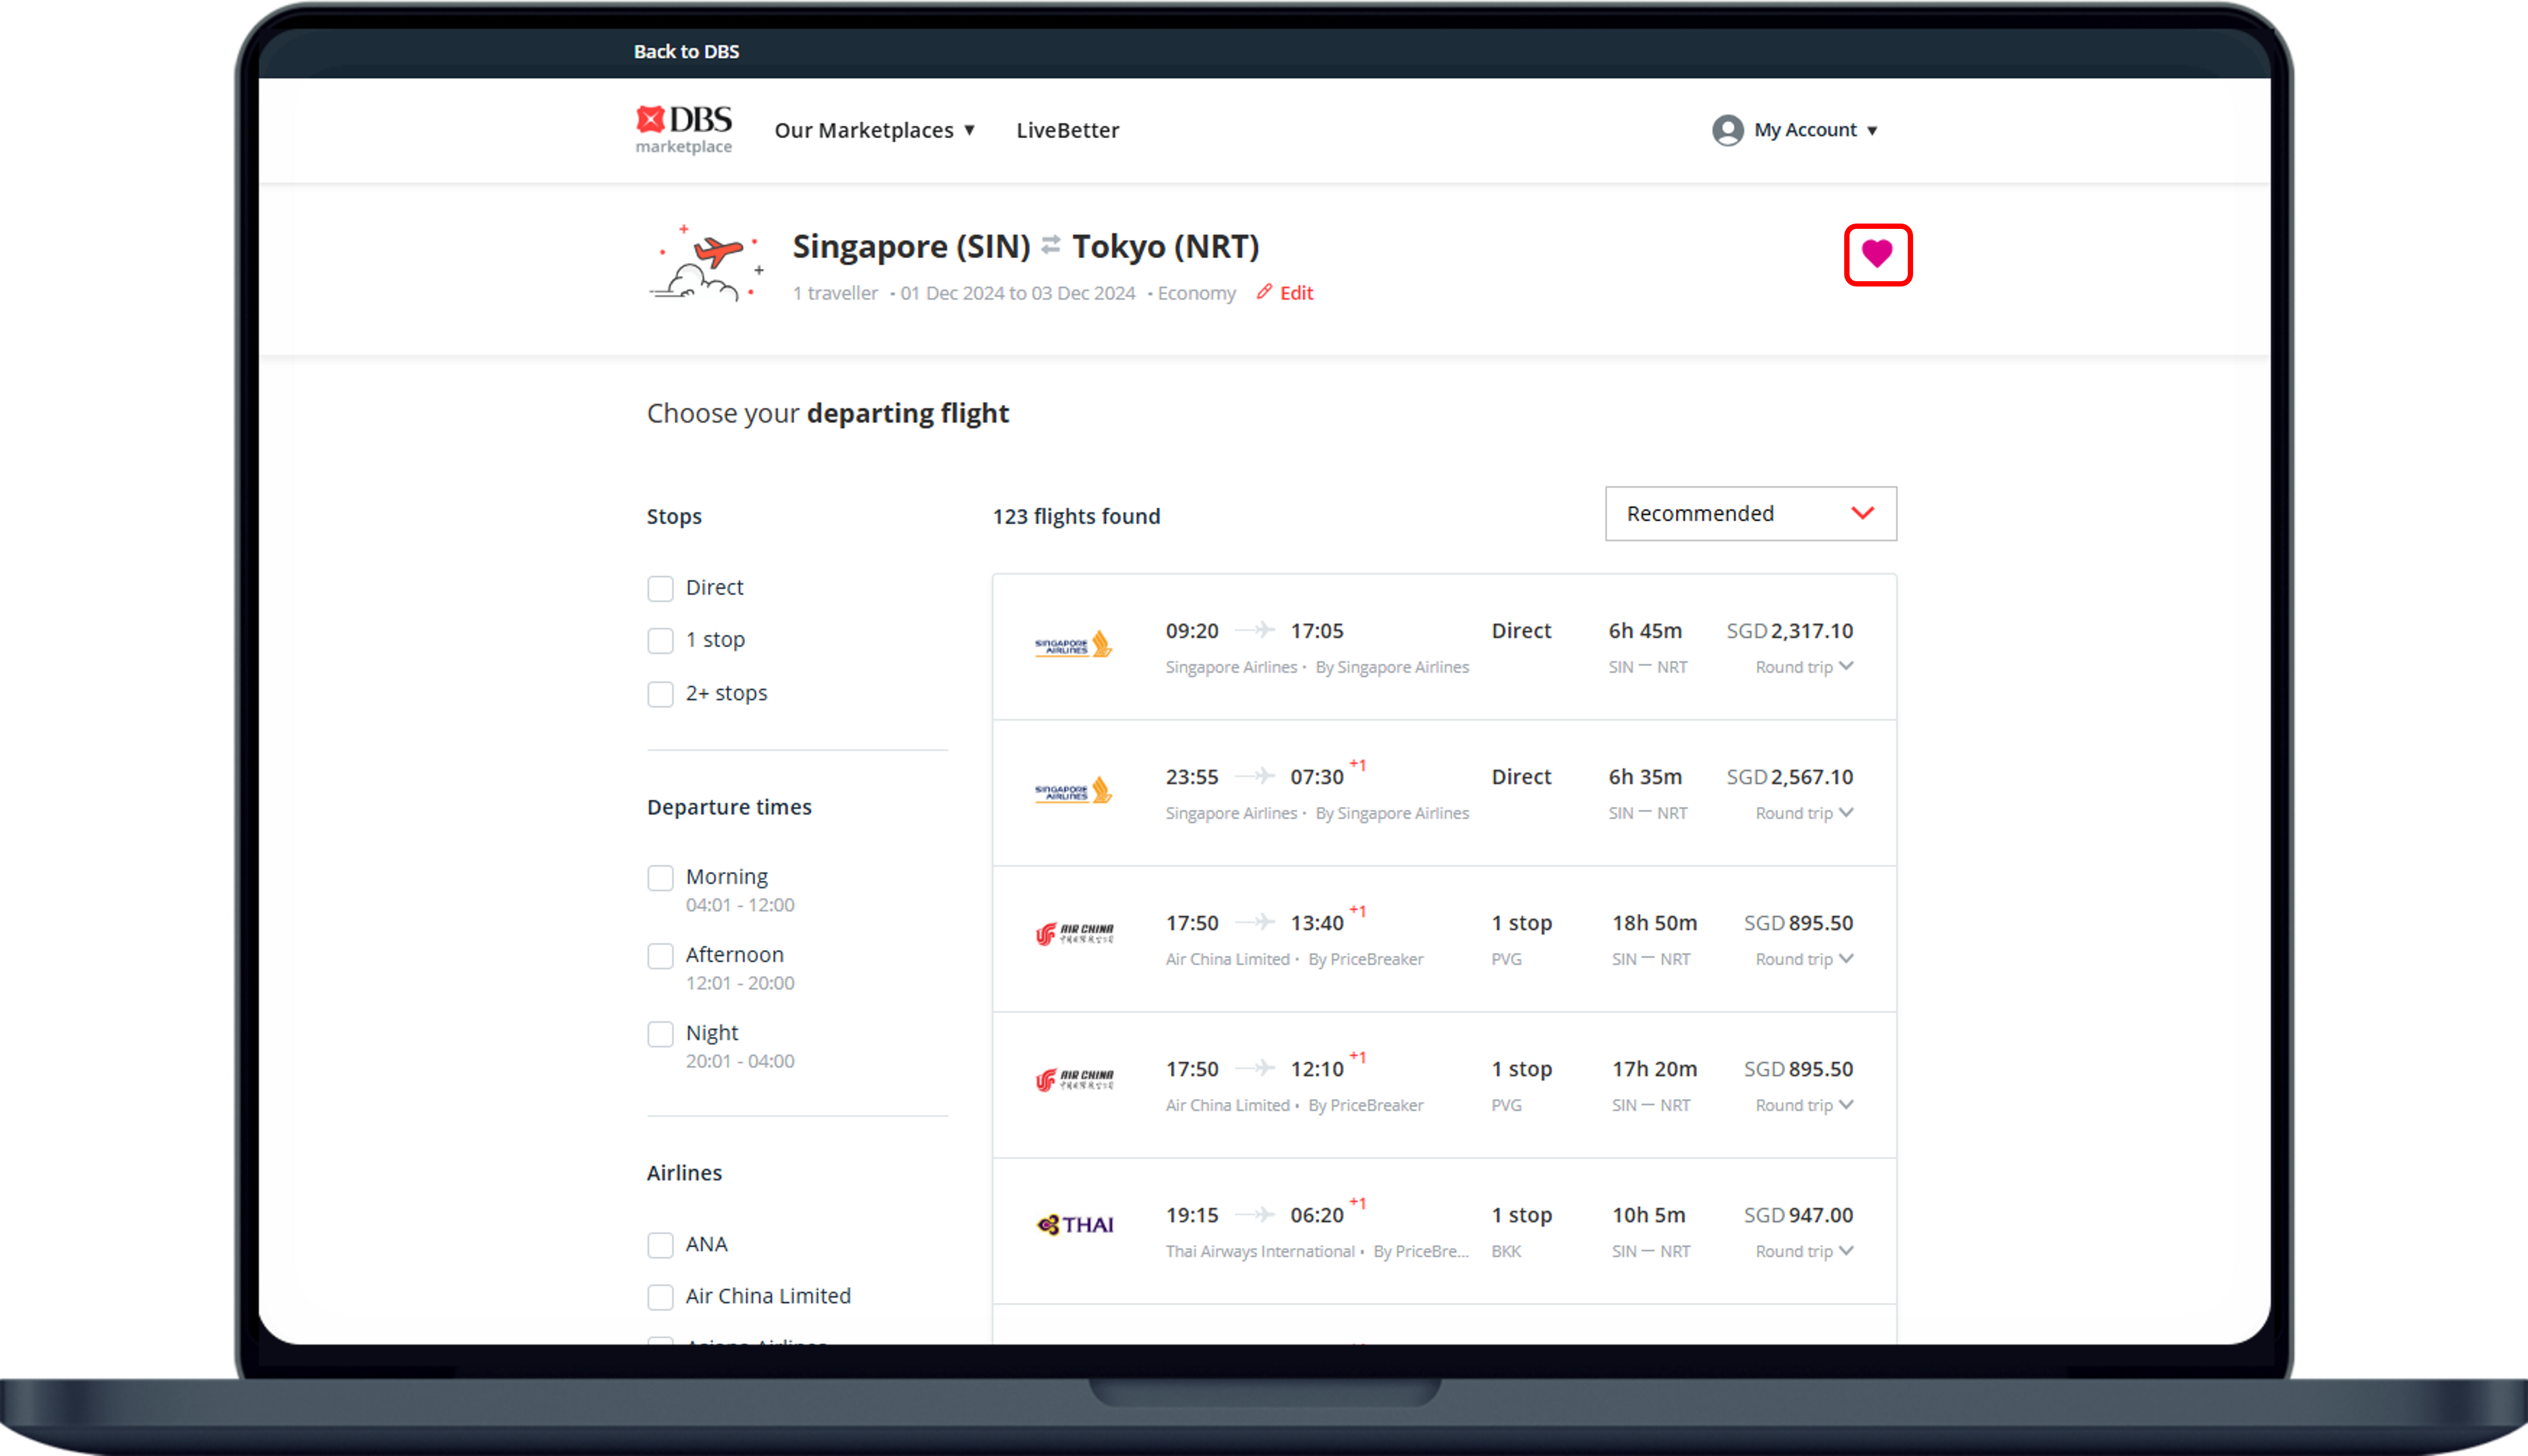Tick the 1 stop checkbox
The height and width of the screenshot is (1456, 2528).
pyautogui.click(x=660, y=640)
